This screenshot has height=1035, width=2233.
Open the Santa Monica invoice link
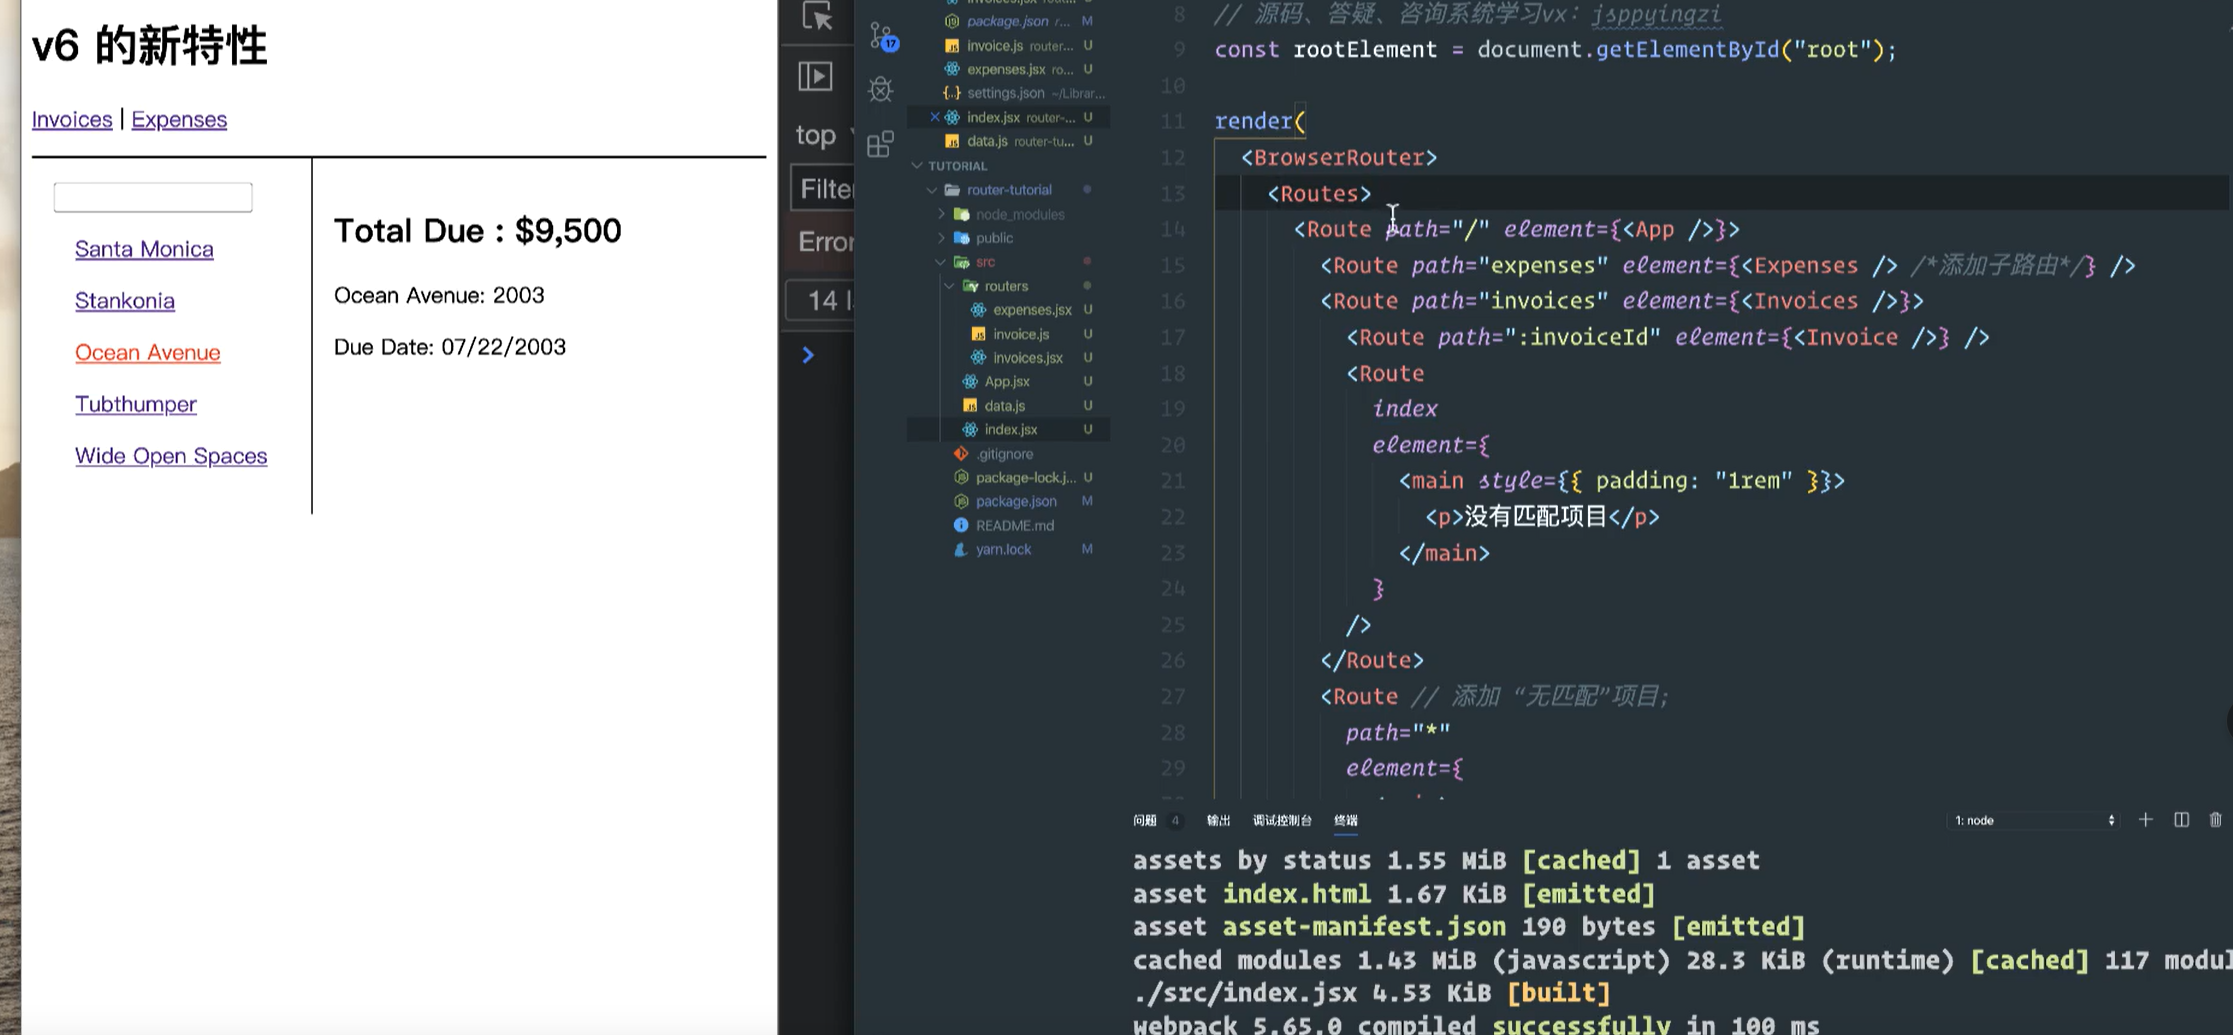pos(144,249)
